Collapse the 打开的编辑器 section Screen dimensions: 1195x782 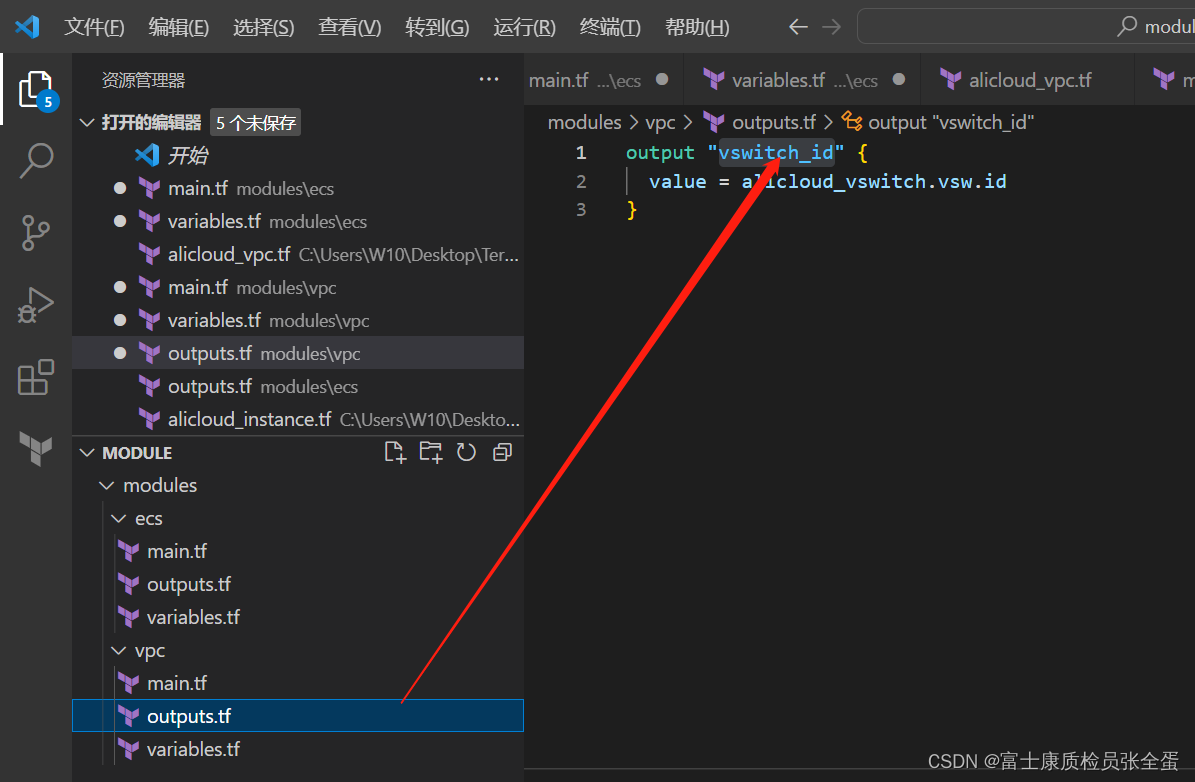pos(87,122)
